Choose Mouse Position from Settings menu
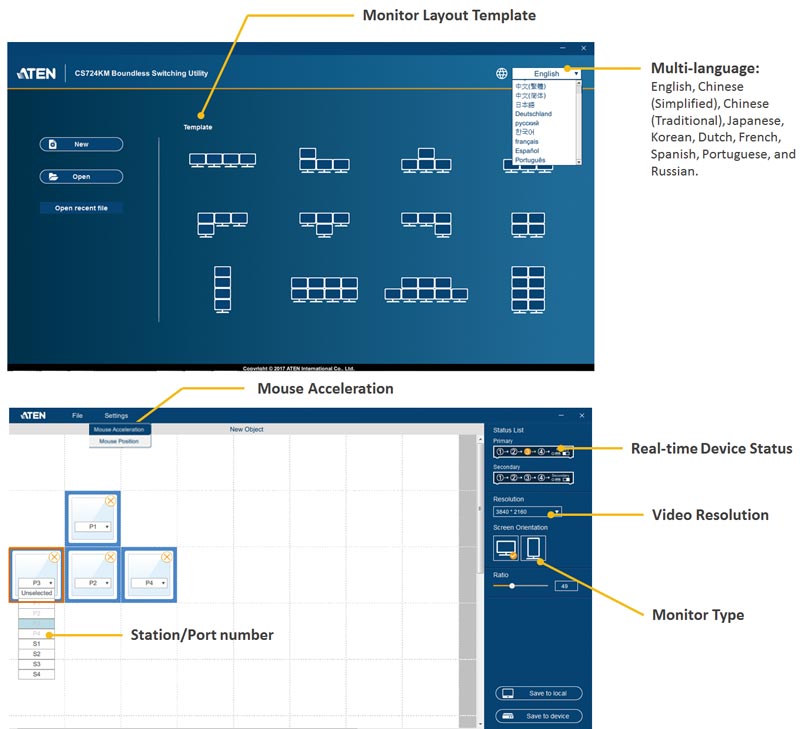Viewport: 800px width, 729px height. pyautogui.click(x=119, y=441)
